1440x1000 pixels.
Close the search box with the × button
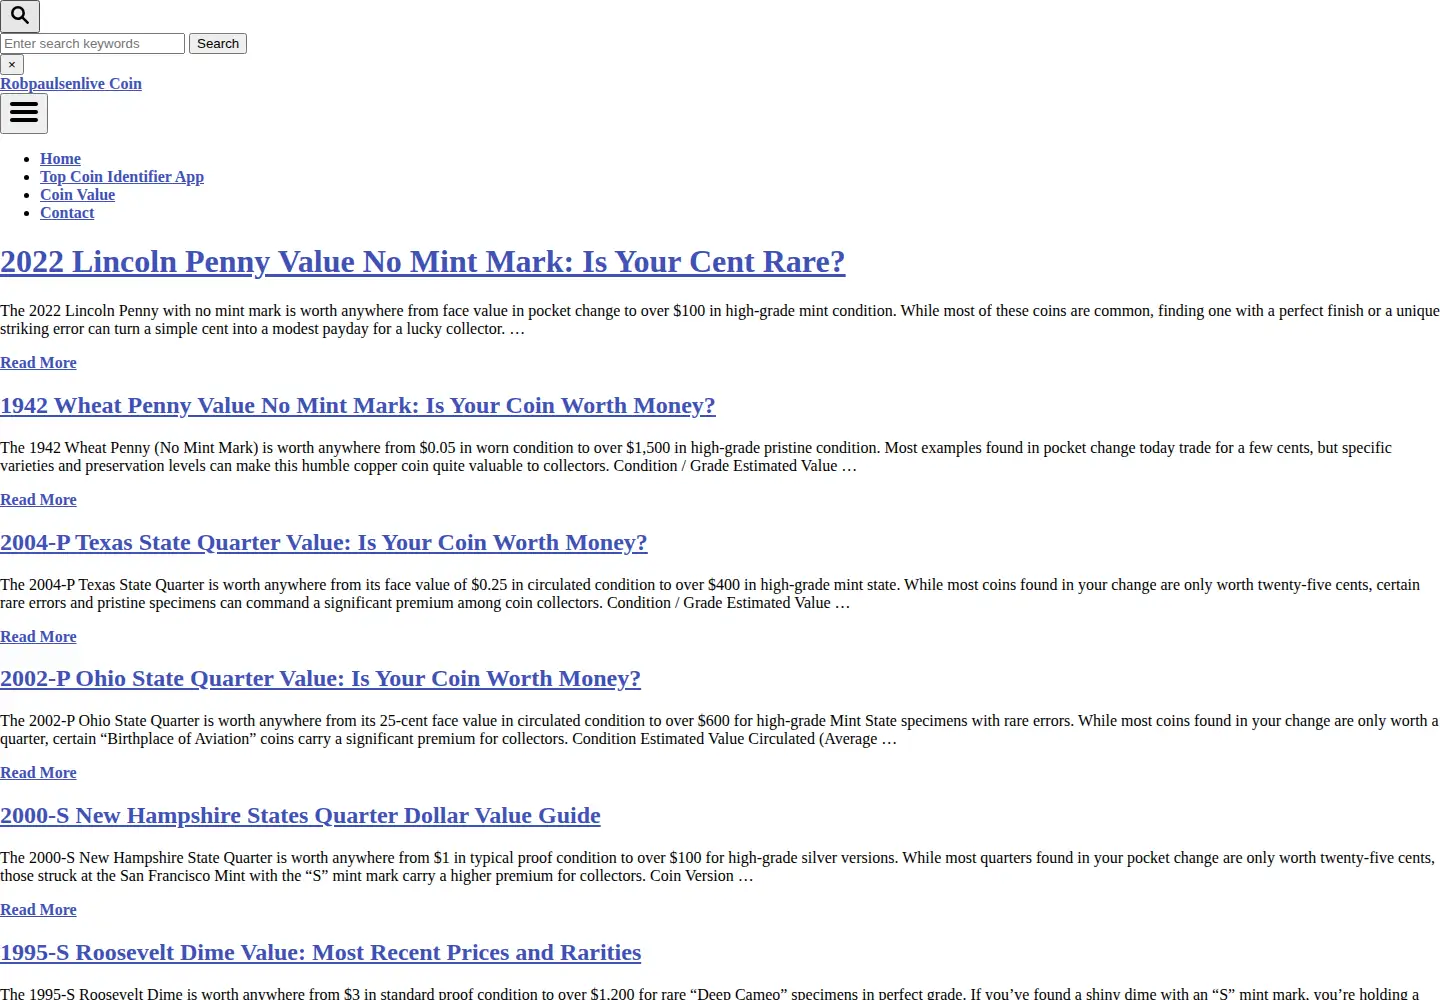[x=12, y=64]
